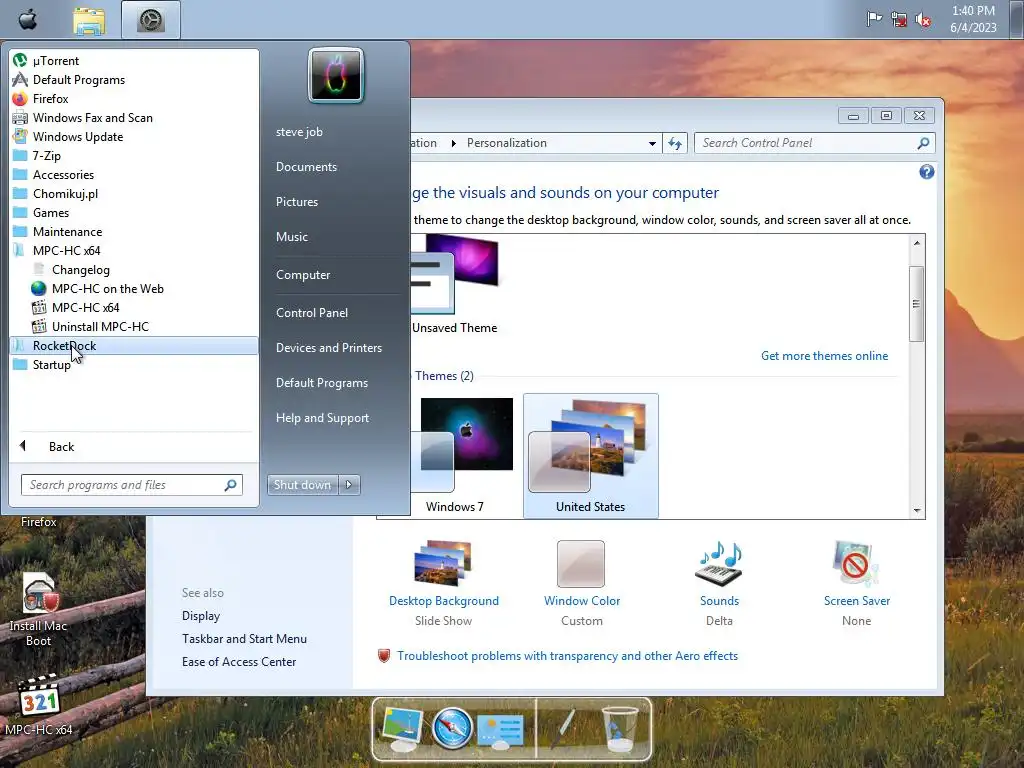This screenshot has width=1024, height=768.
Task: Expand the Accessories folder
Action: (134, 174)
